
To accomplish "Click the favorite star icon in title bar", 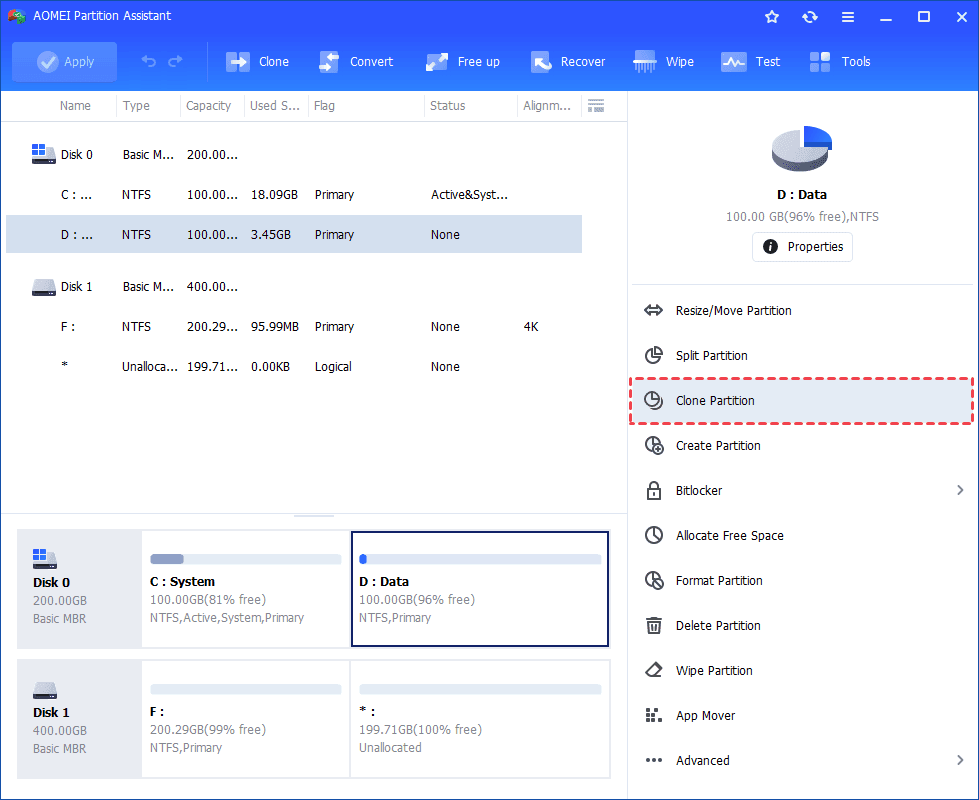I will (772, 16).
